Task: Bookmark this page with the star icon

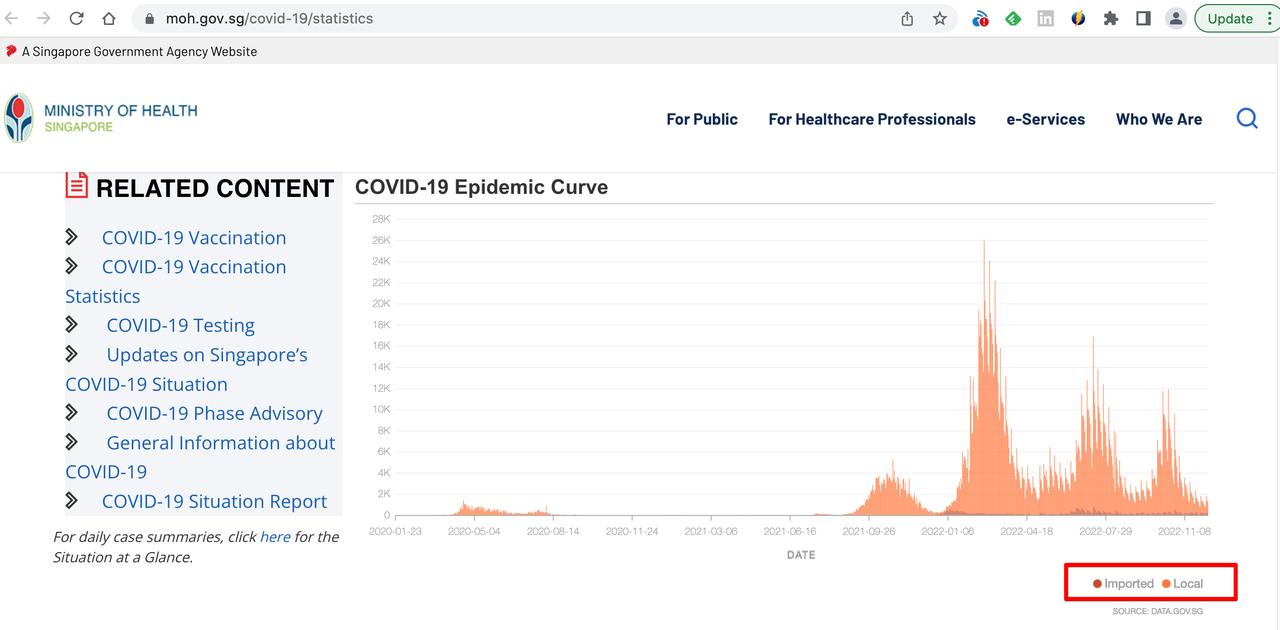Action: pyautogui.click(x=940, y=18)
